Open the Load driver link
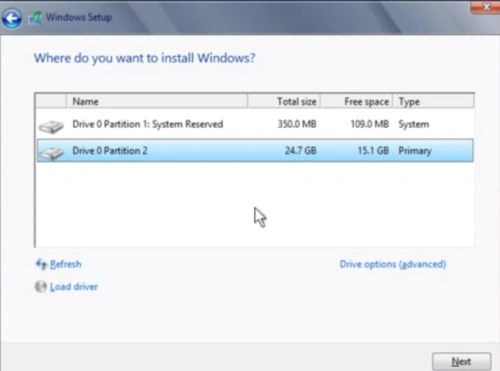 (x=74, y=287)
